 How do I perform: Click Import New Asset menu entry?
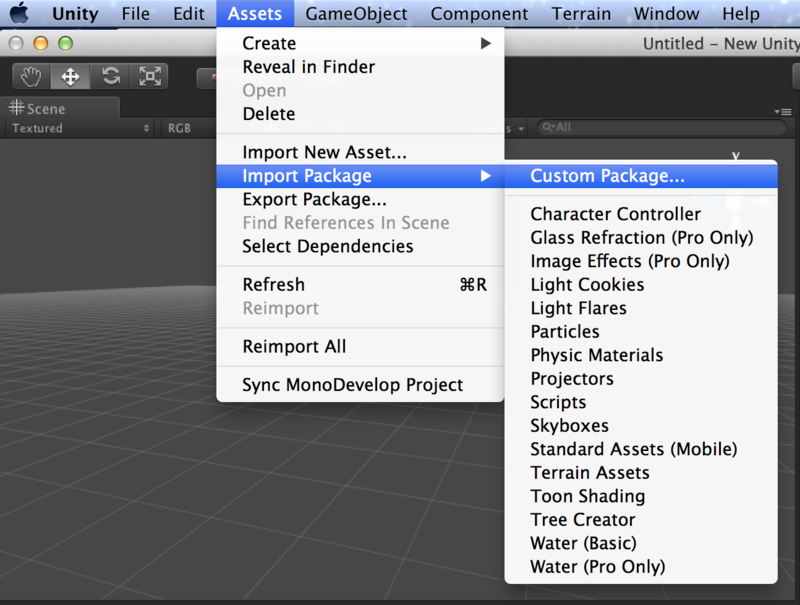(324, 152)
